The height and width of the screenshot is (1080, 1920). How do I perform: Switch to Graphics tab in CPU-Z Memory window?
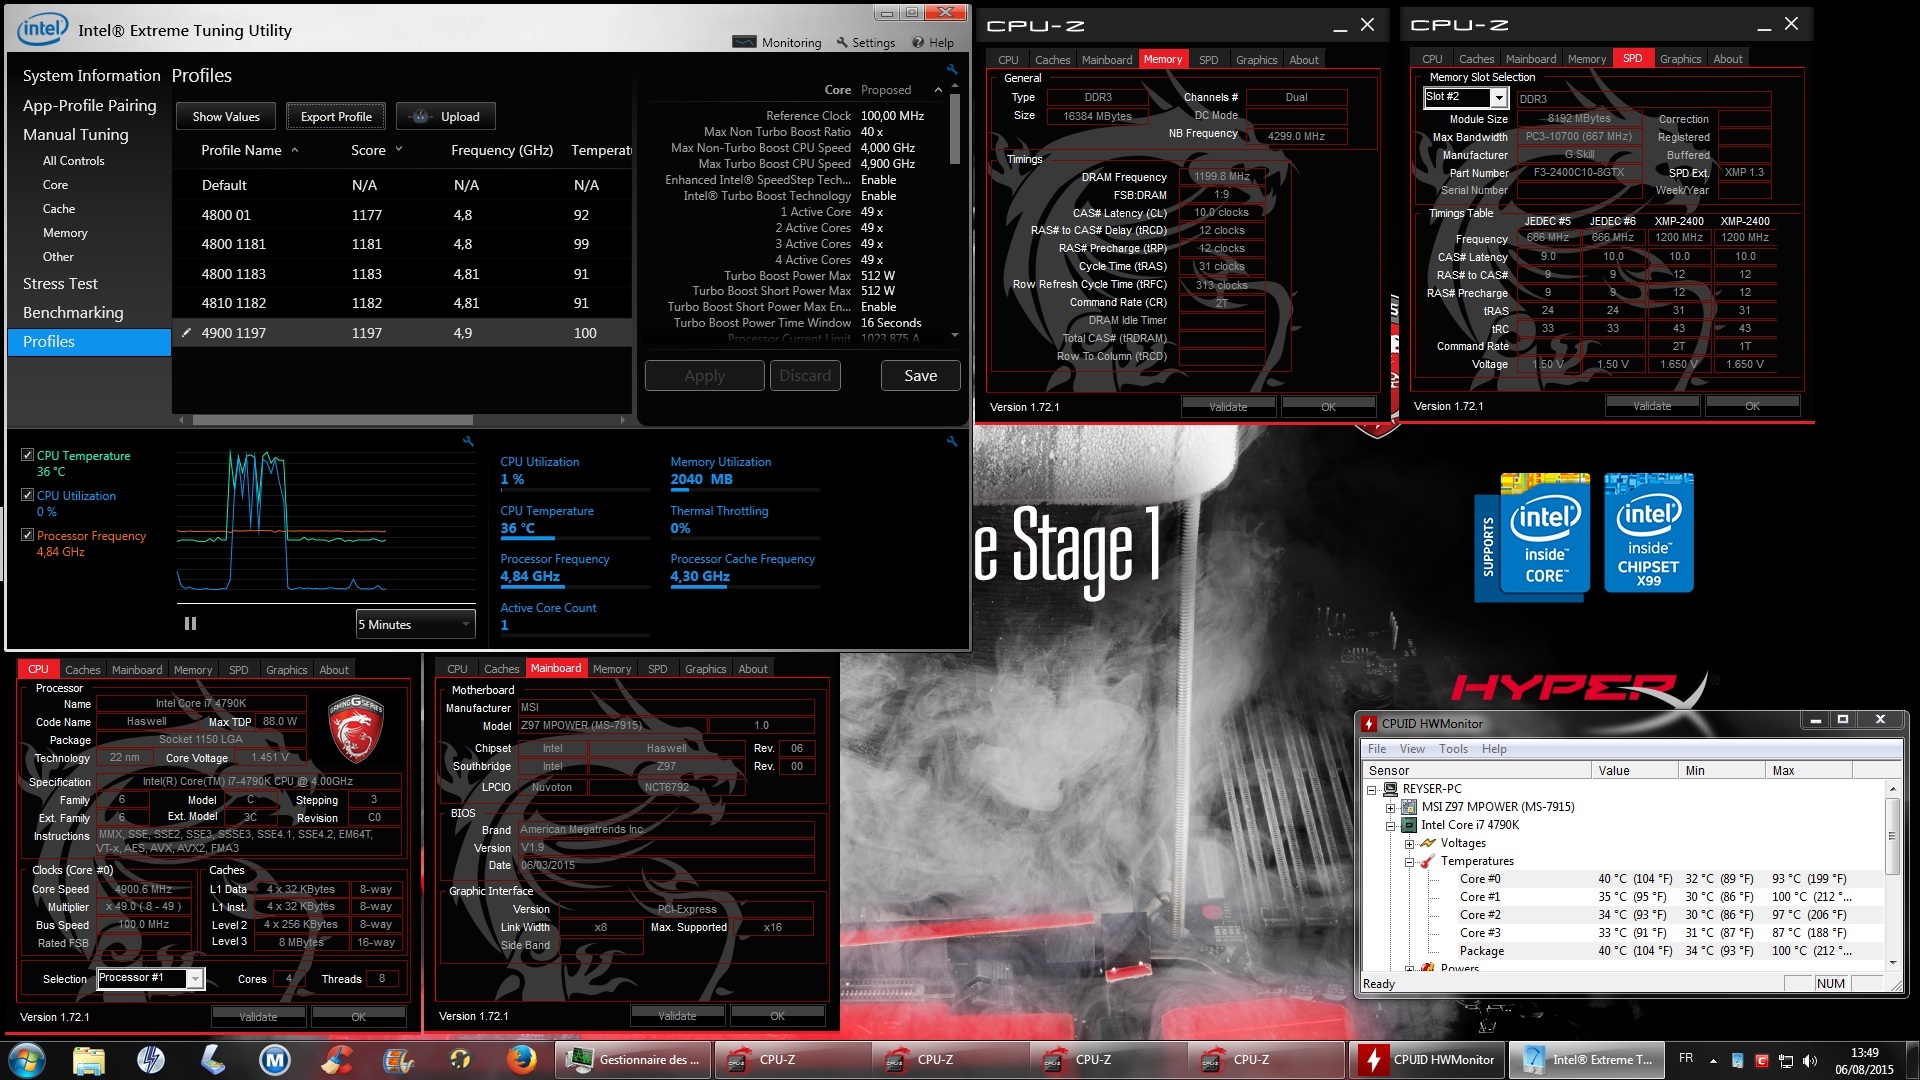coord(1256,60)
